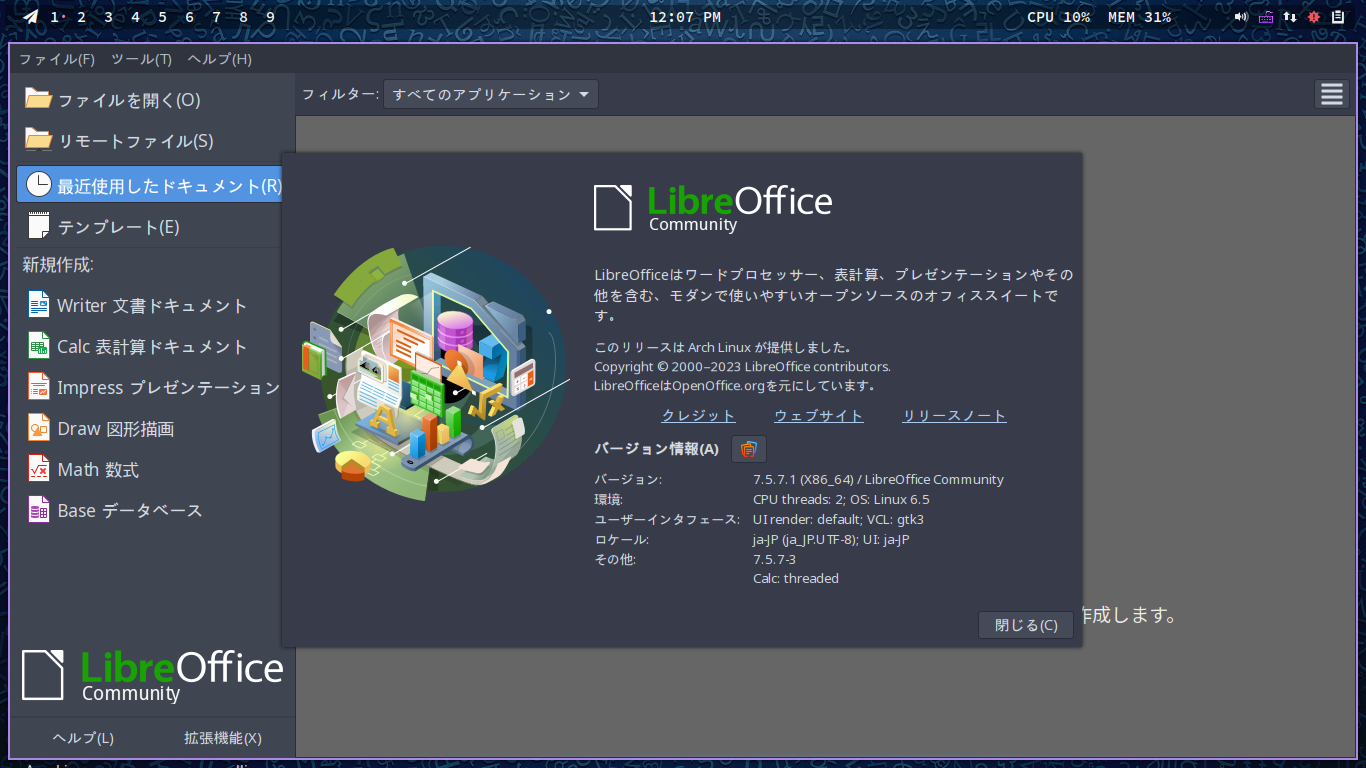Create a new Base データベース

coord(115,510)
